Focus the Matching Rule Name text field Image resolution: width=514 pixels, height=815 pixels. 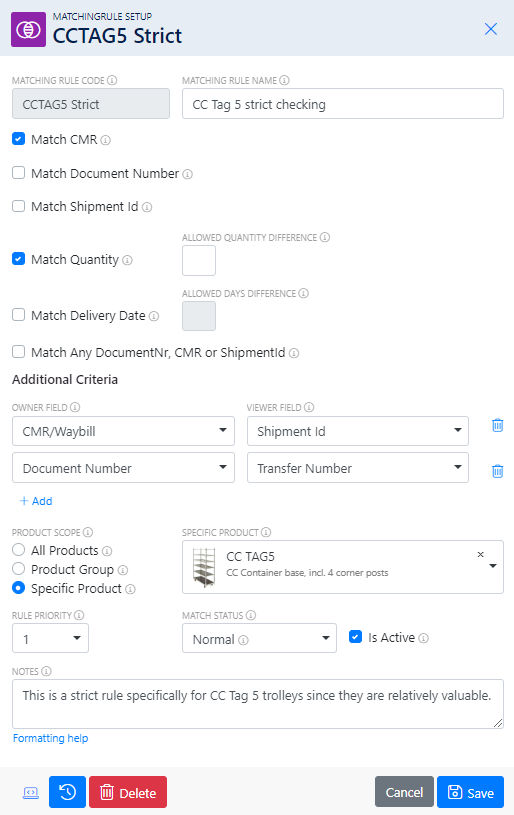(x=342, y=104)
